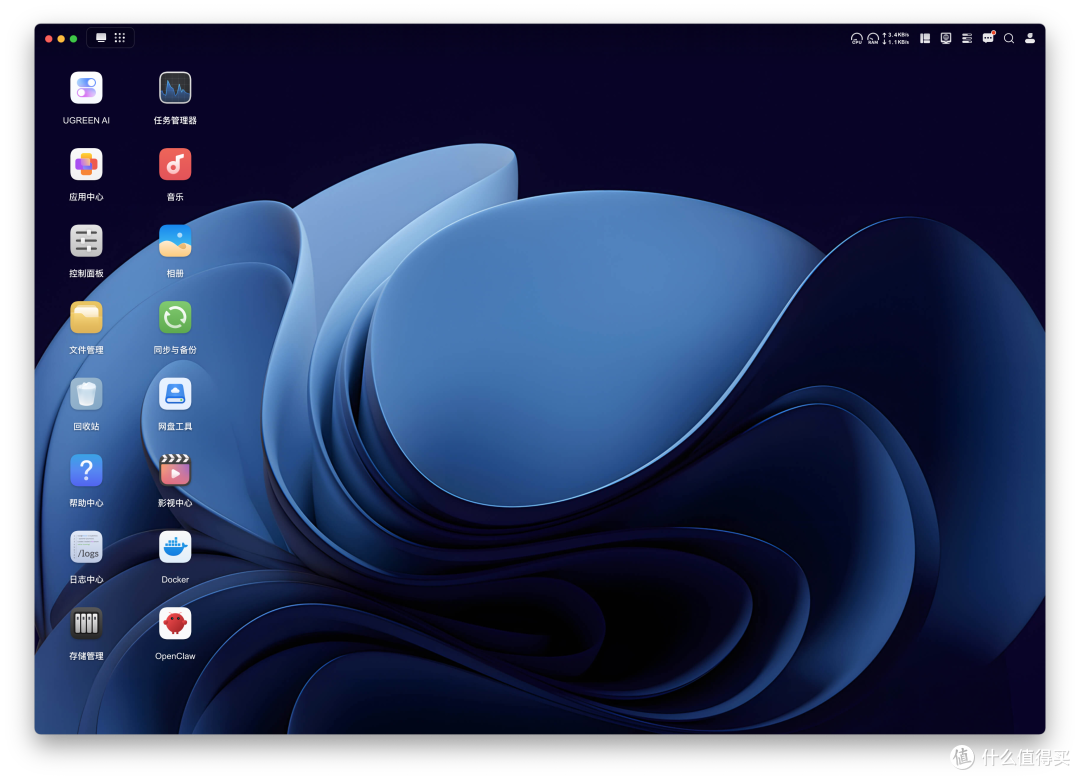
Task: Open 文件管理 file manager
Action: pos(86,318)
